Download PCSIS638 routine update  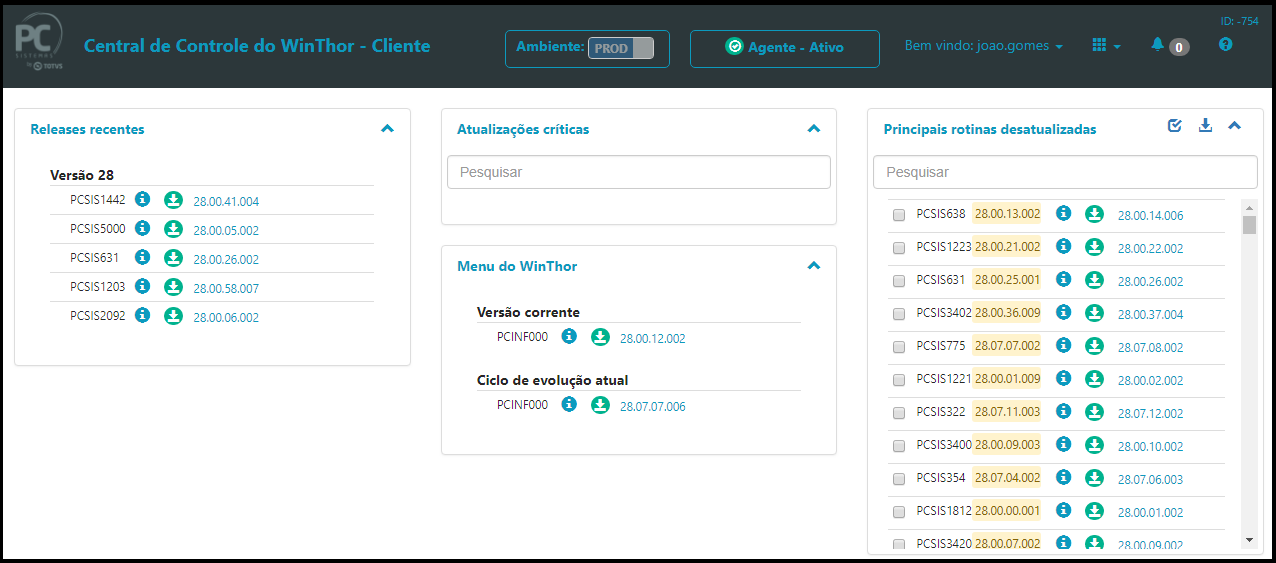pyautogui.click(x=1095, y=213)
